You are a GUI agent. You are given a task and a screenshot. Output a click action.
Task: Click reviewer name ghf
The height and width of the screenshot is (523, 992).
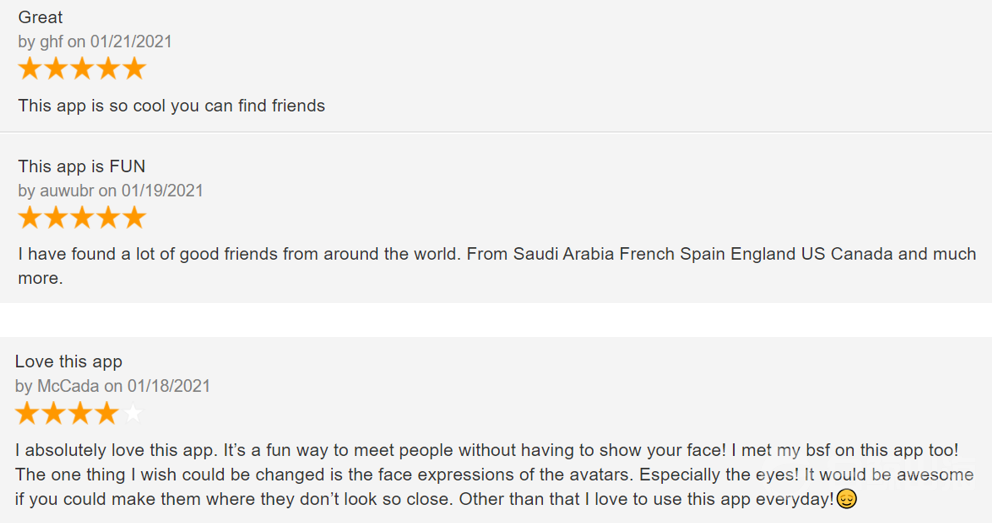[51, 42]
